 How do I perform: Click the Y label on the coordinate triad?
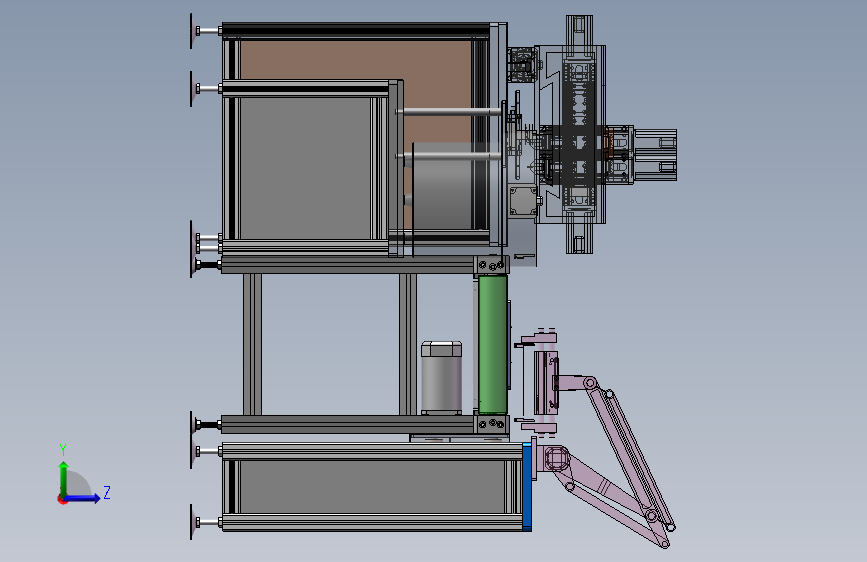point(63,450)
